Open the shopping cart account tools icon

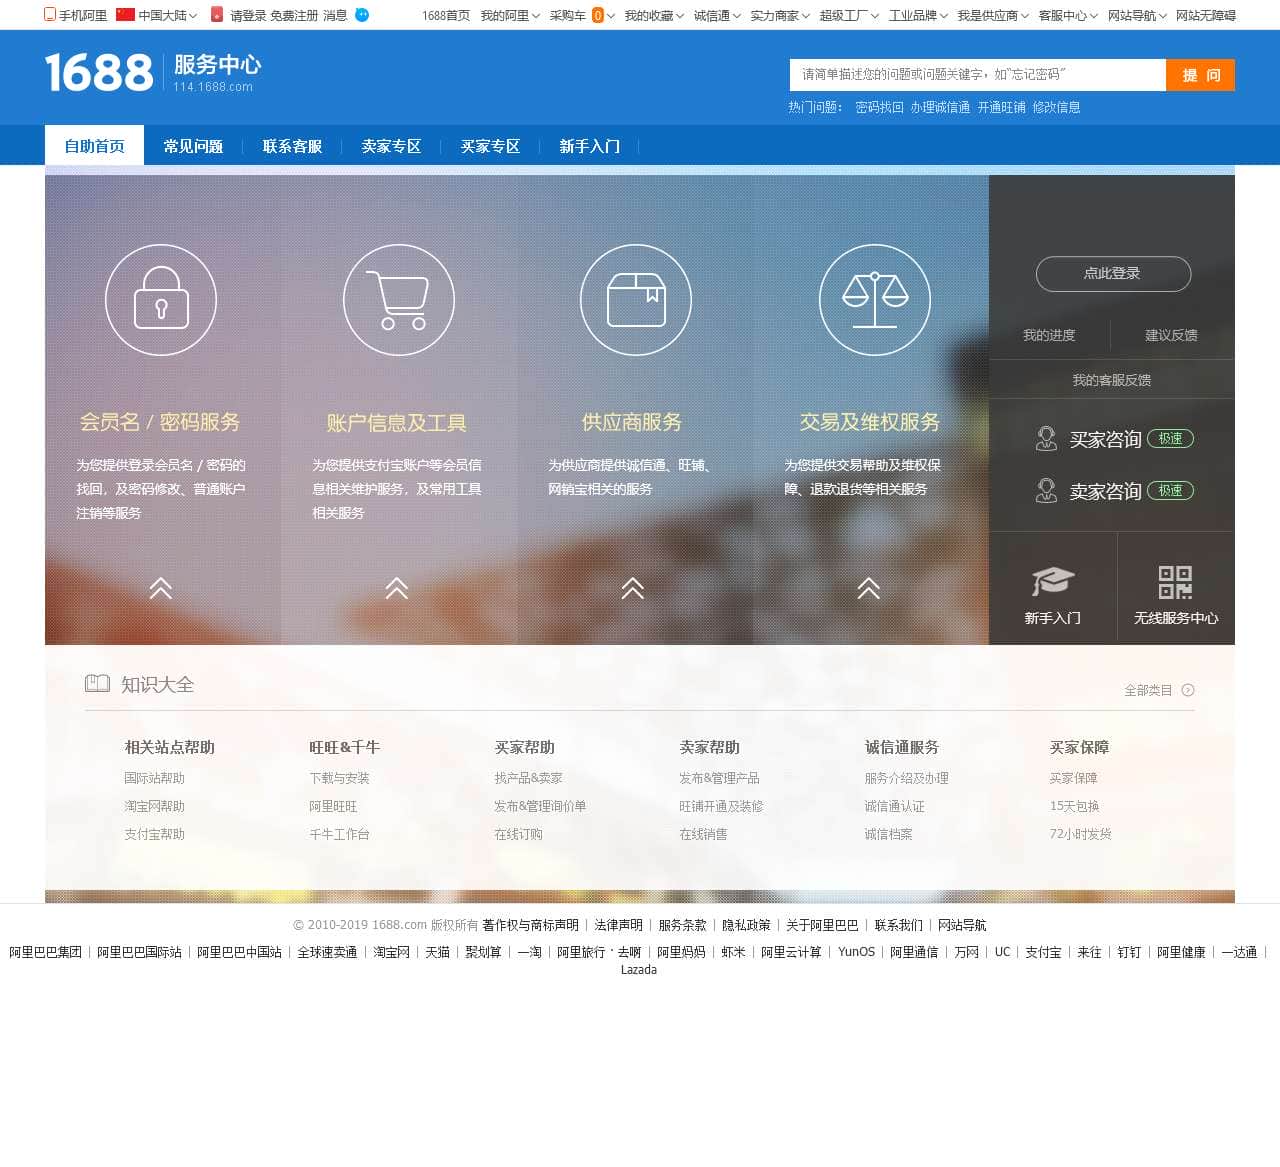tap(399, 300)
